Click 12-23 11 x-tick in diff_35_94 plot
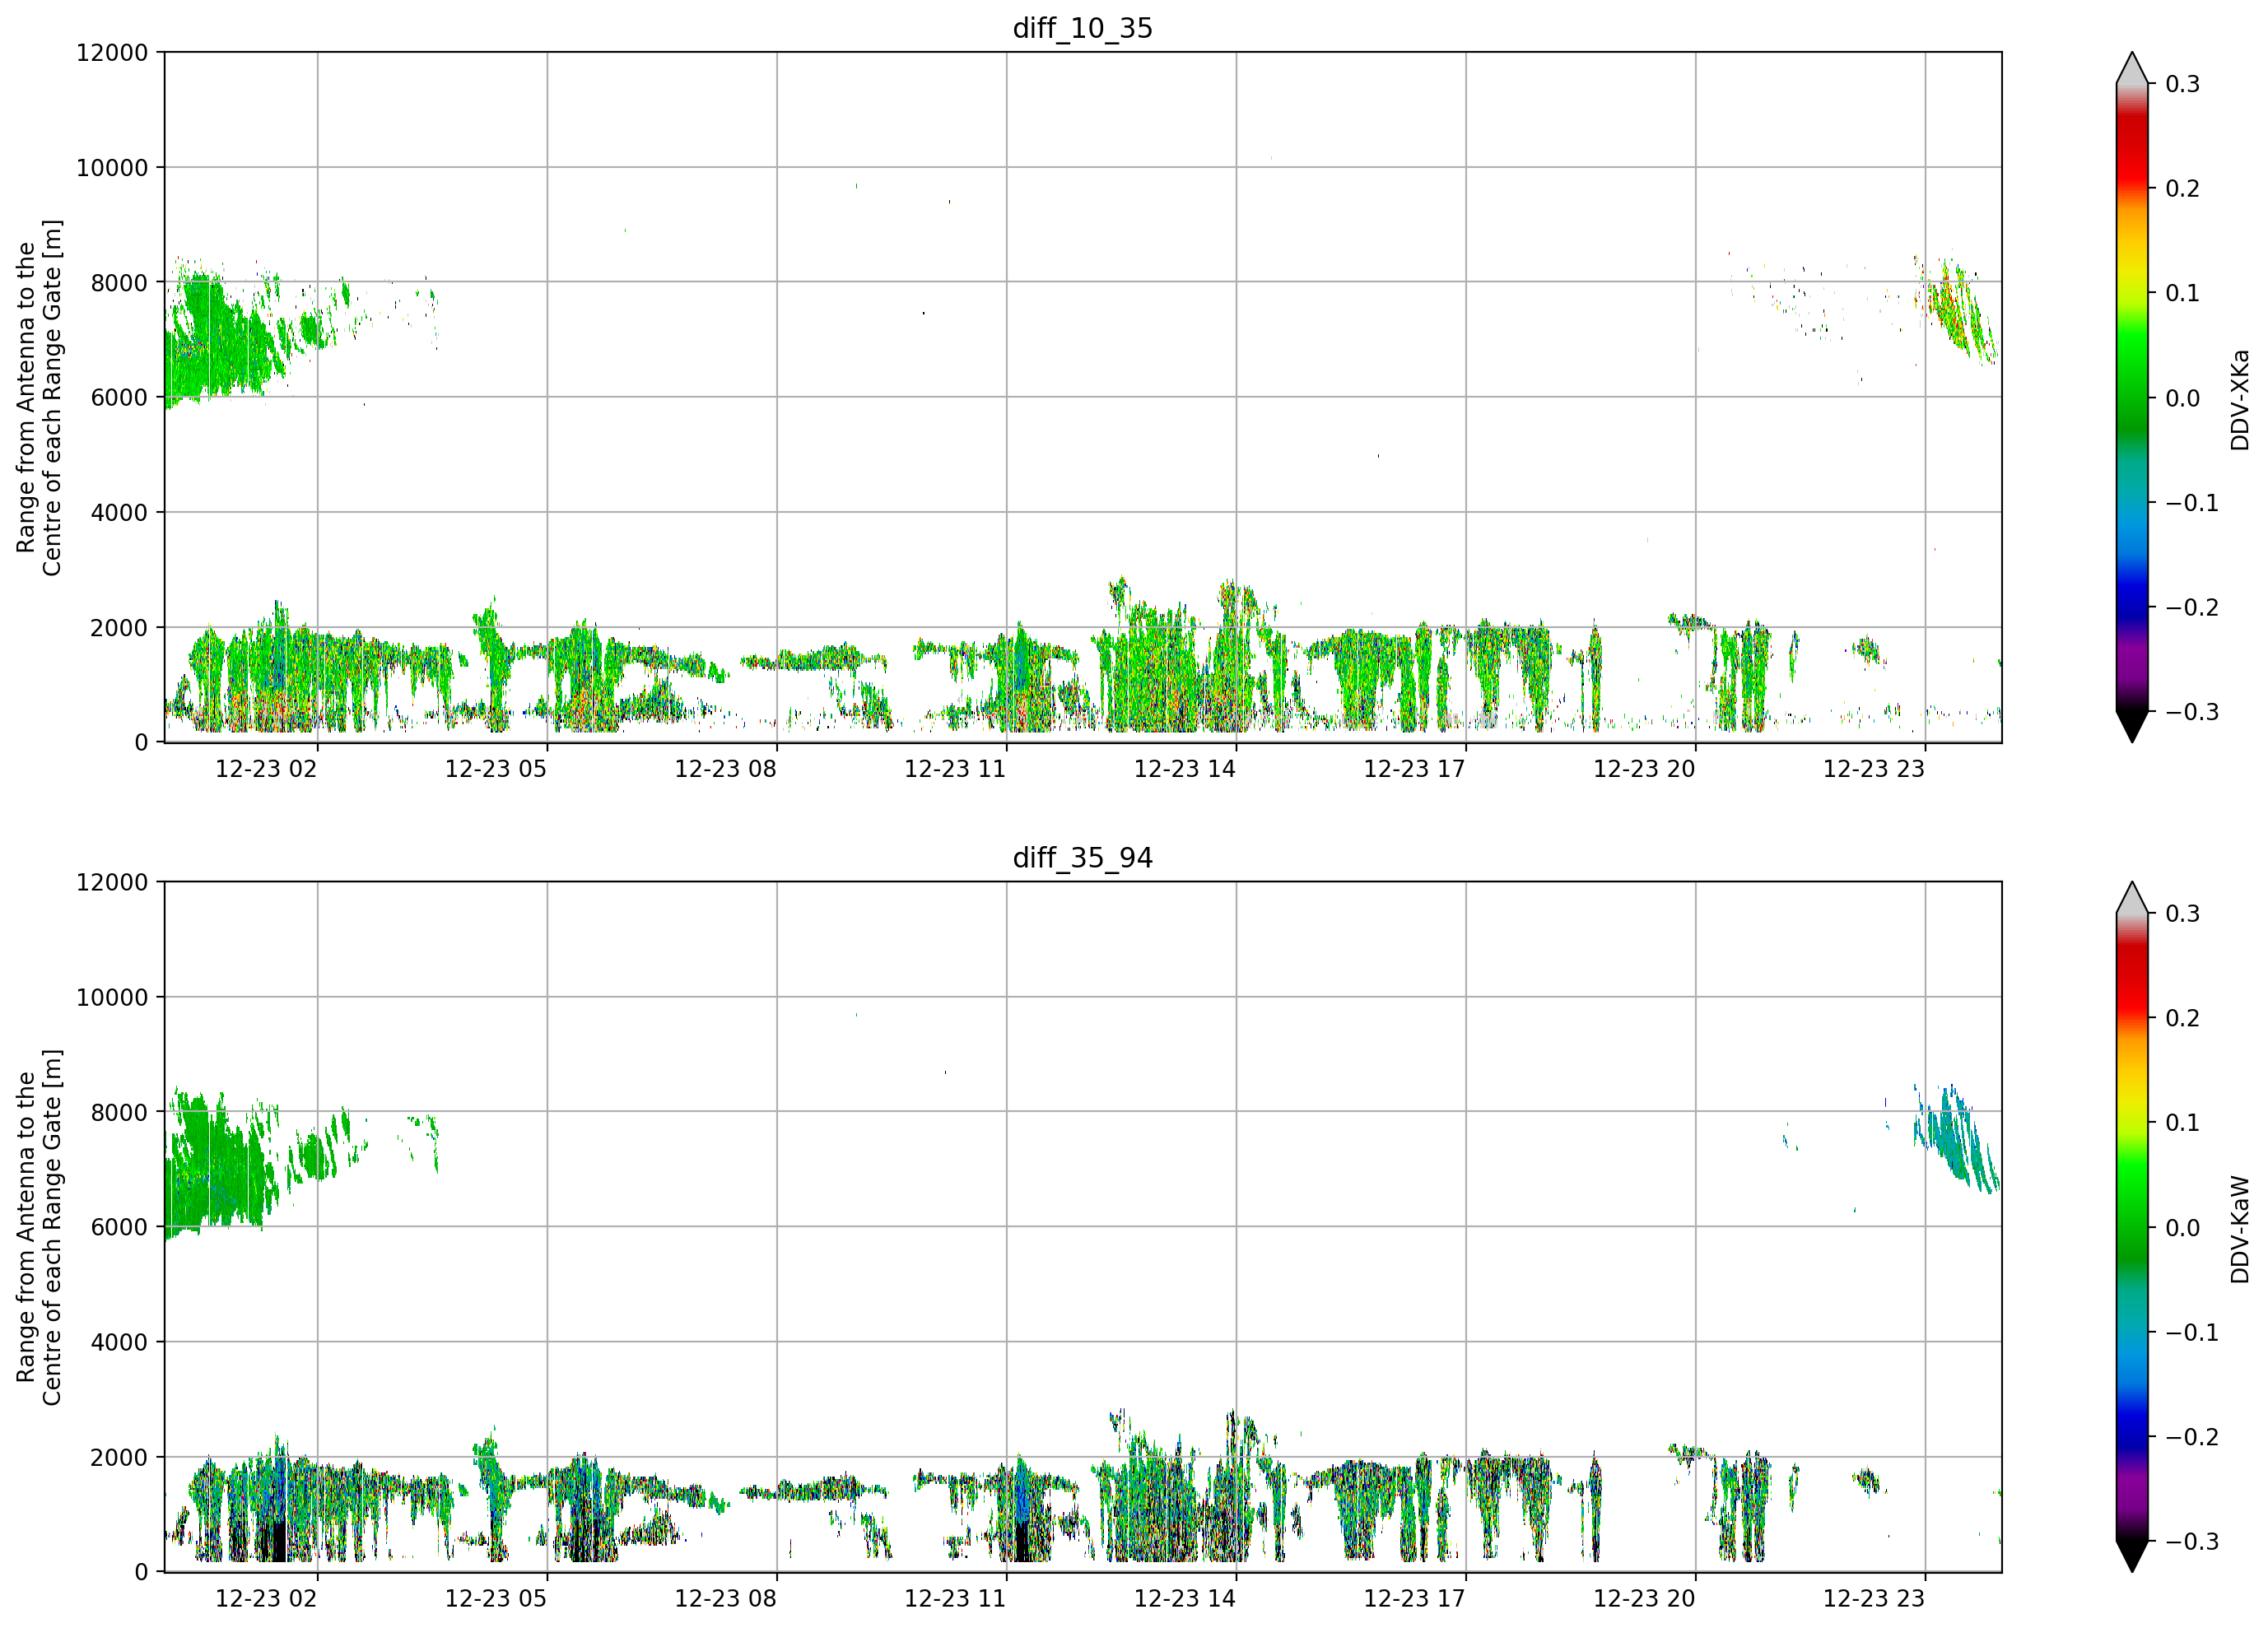 [x=955, y=1598]
